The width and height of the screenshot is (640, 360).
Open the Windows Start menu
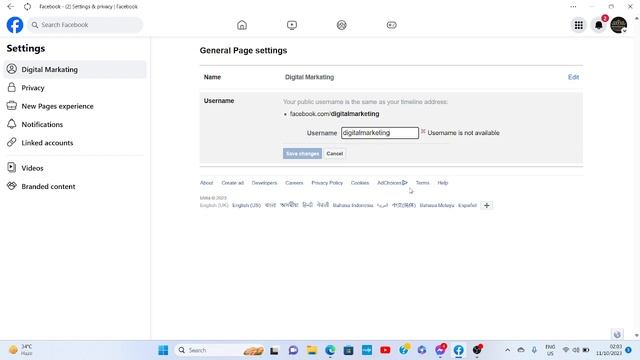(x=163, y=350)
